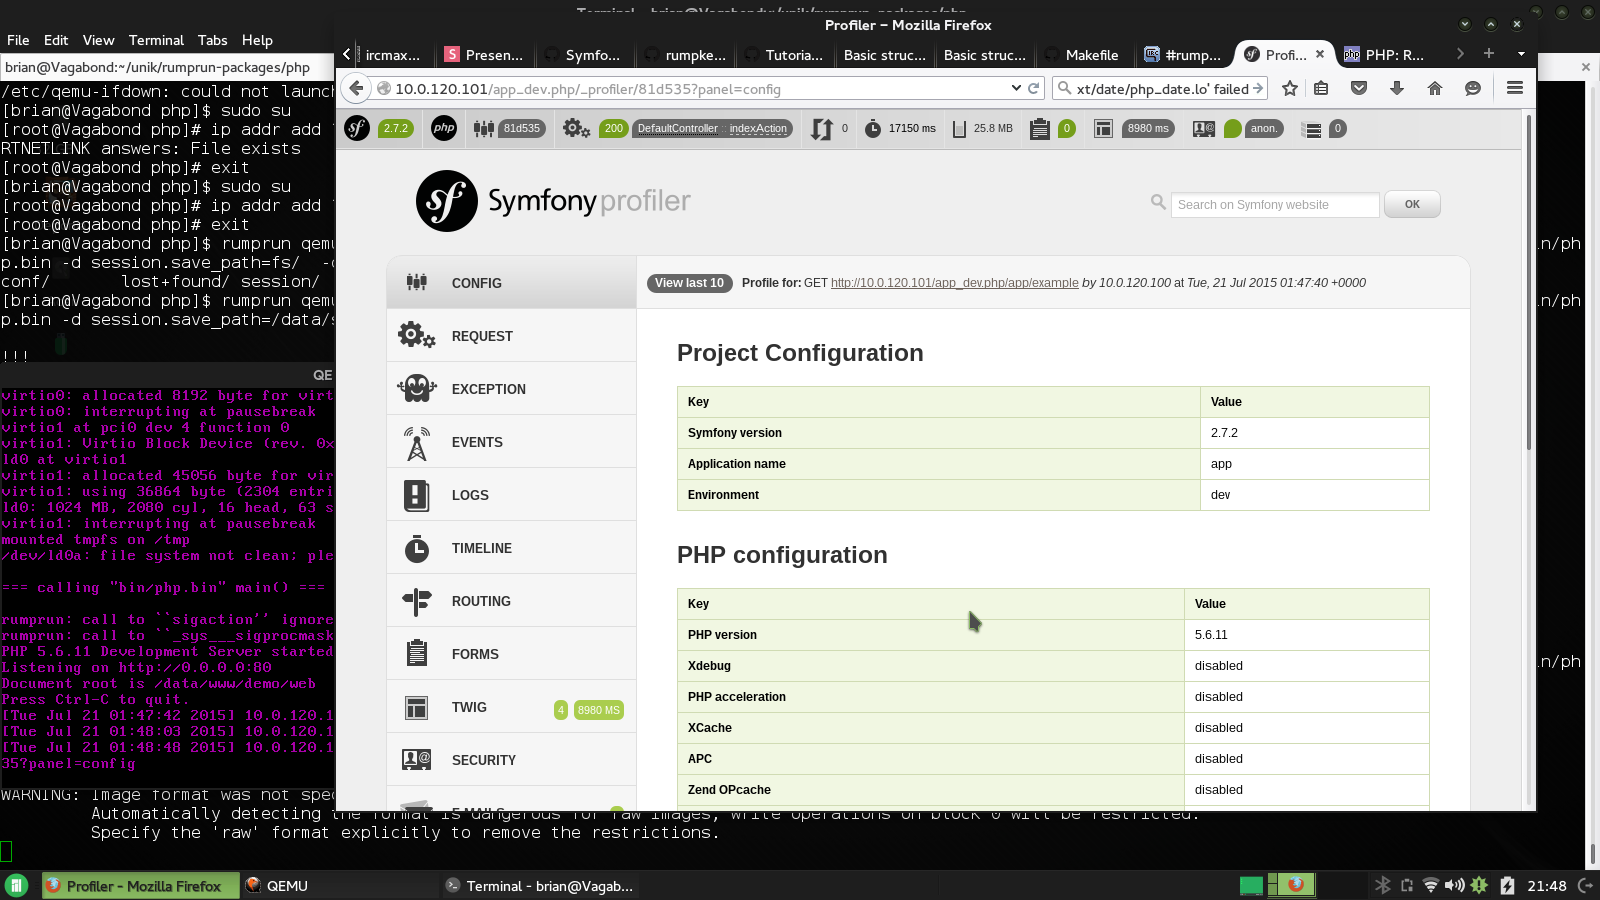Go to Firefox home page
This screenshot has width=1600, height=900.
coord(1435,88)
